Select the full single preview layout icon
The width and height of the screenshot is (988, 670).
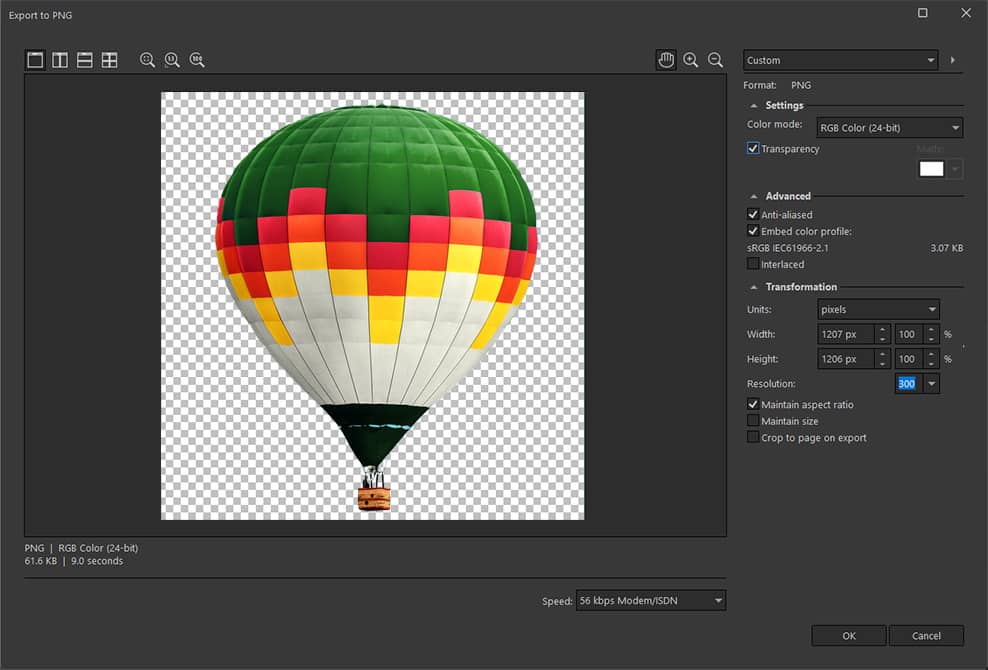(35, 60)
